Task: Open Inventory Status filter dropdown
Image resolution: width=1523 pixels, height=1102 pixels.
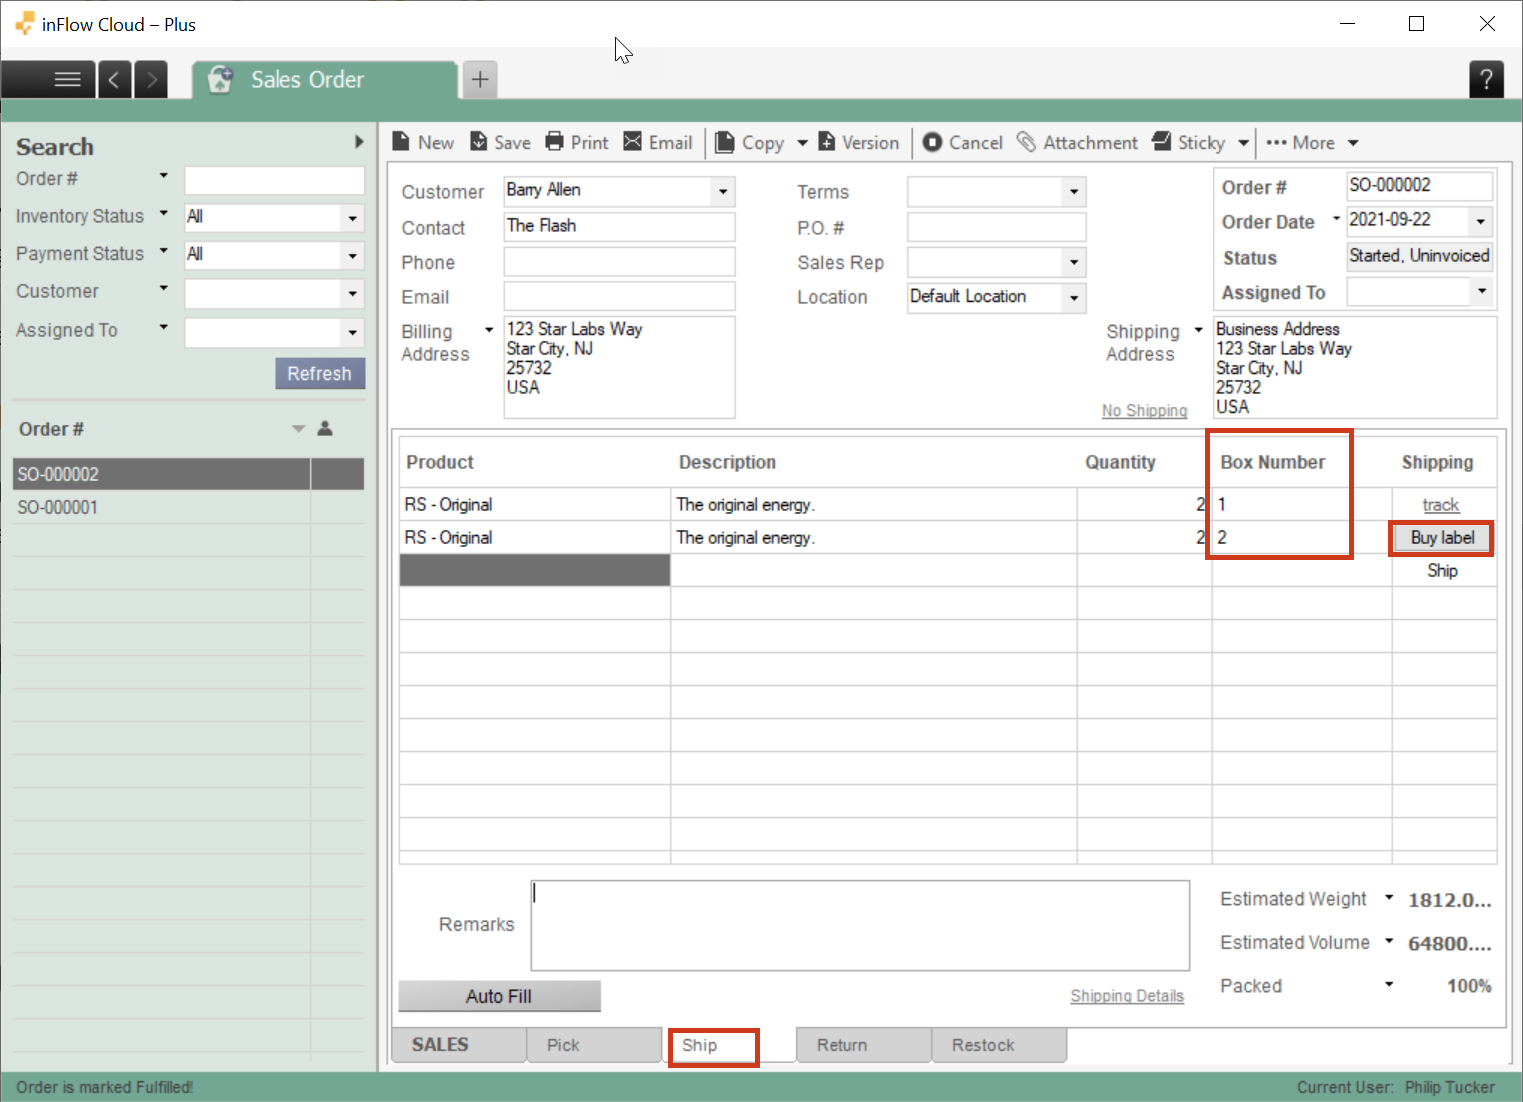Action: pyautogui.click(x=352, y=217)
